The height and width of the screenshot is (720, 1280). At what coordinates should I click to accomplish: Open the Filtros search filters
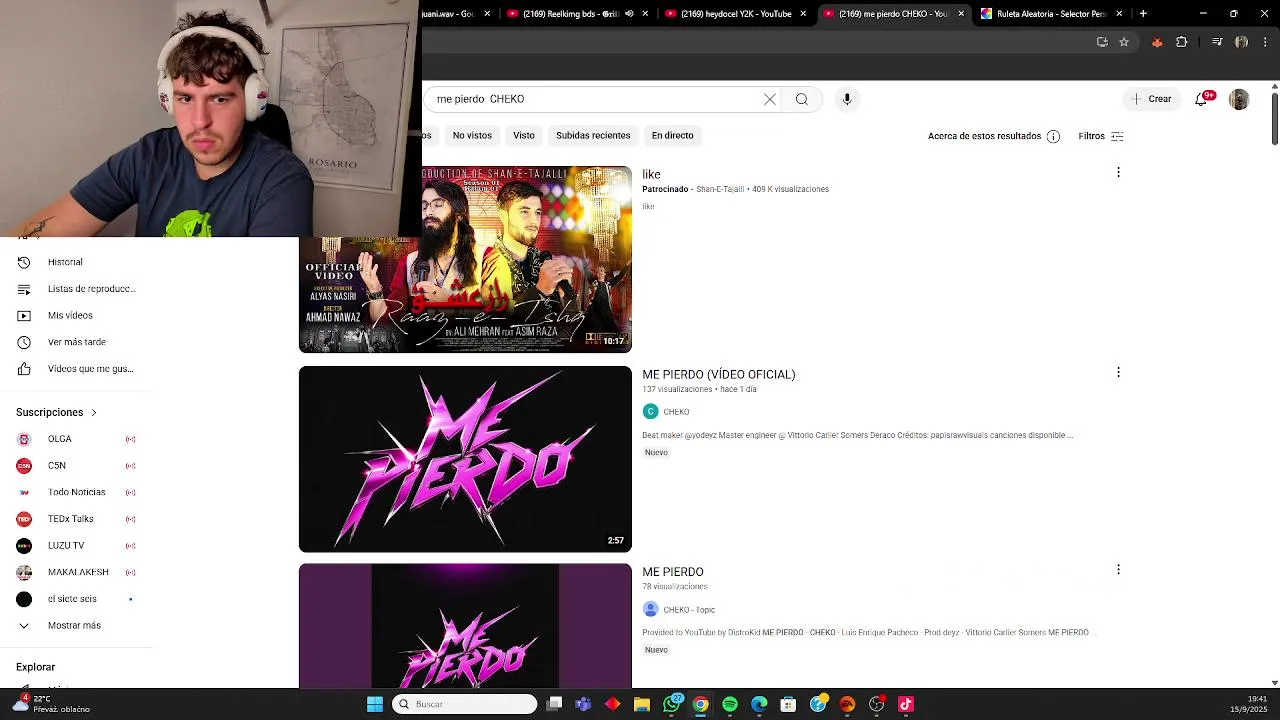point(1101,136)
